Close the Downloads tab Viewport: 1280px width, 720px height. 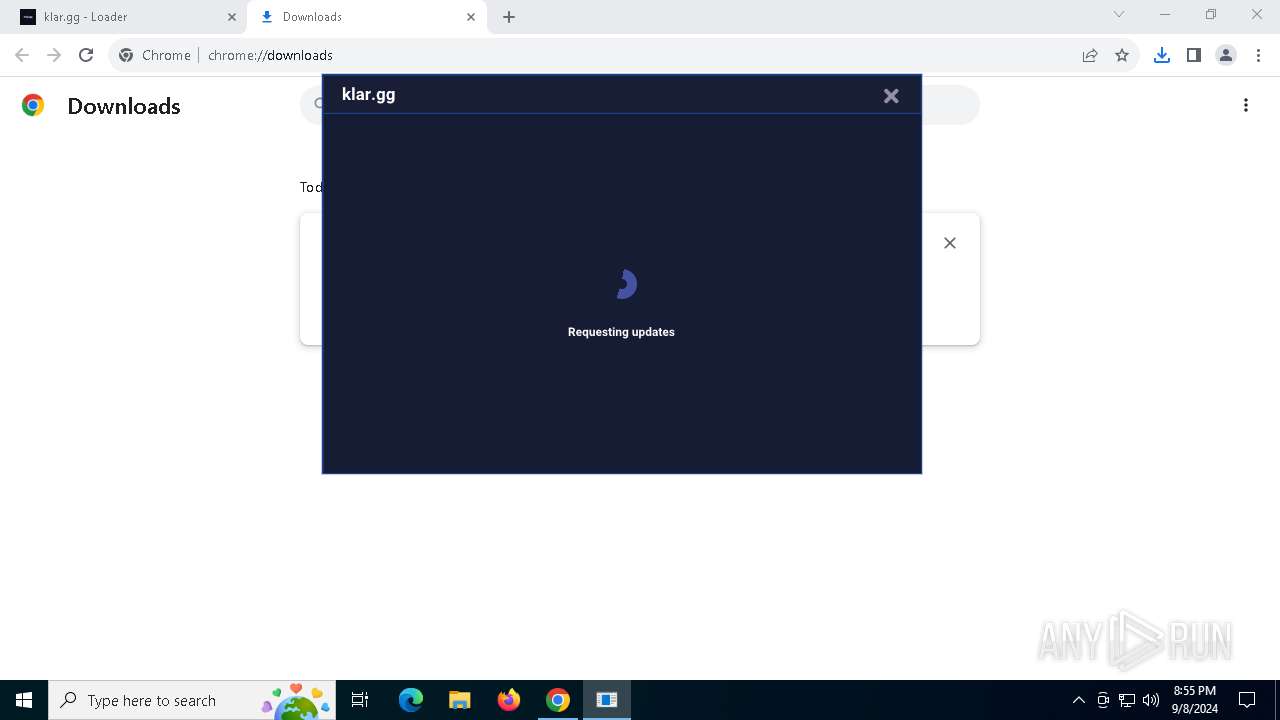pyautogui.click(x=471, y=17)
